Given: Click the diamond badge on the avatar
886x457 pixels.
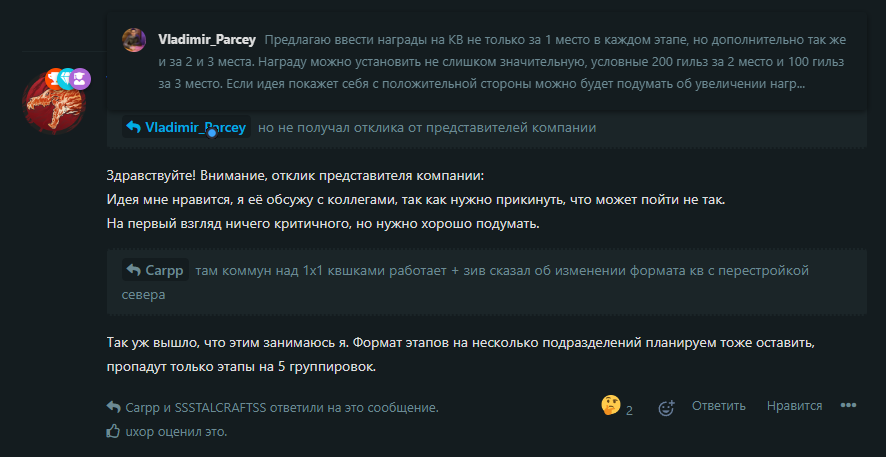Looking at the screenshot, I should (x=68, y=79).
